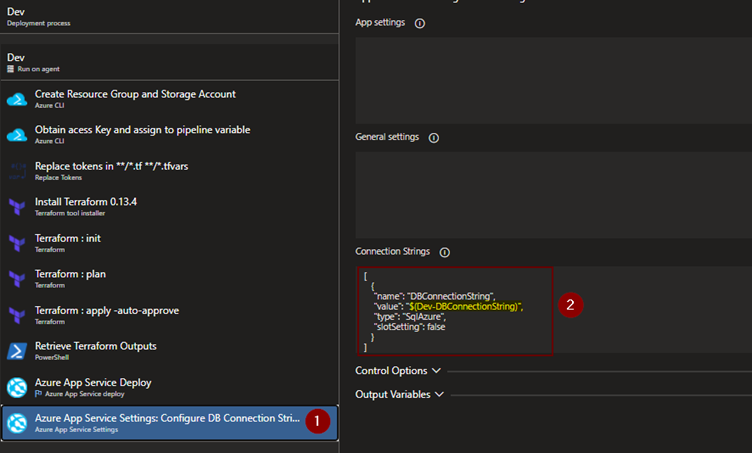752x453 pixels.
Task: Click the info icon next to App settings
Action: [420, 23]
